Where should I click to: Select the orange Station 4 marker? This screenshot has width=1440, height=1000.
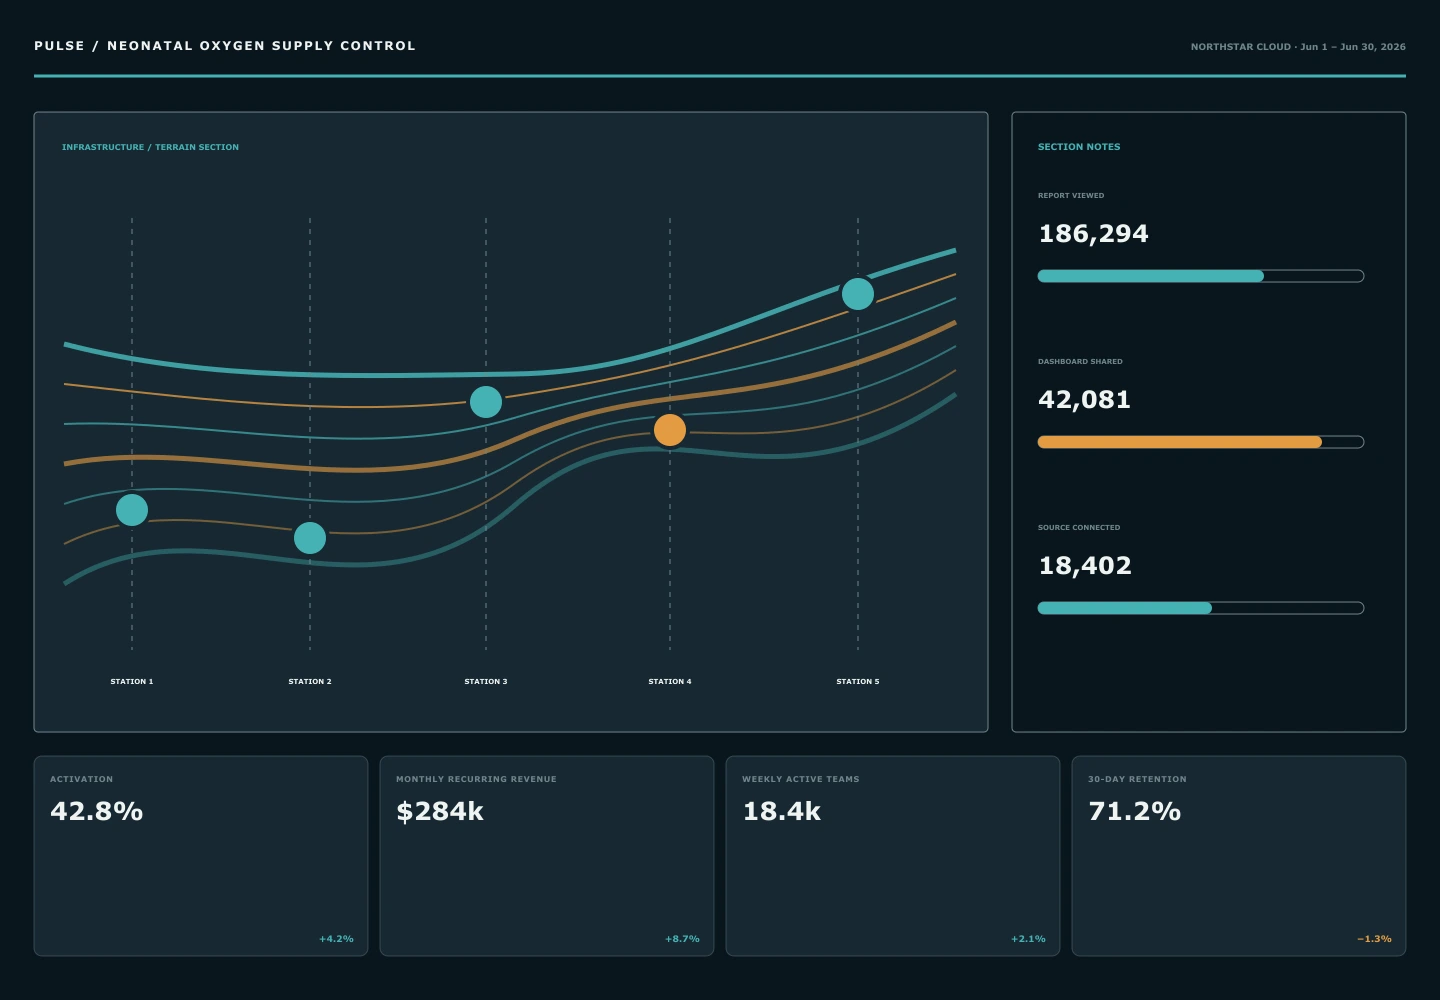670,430
